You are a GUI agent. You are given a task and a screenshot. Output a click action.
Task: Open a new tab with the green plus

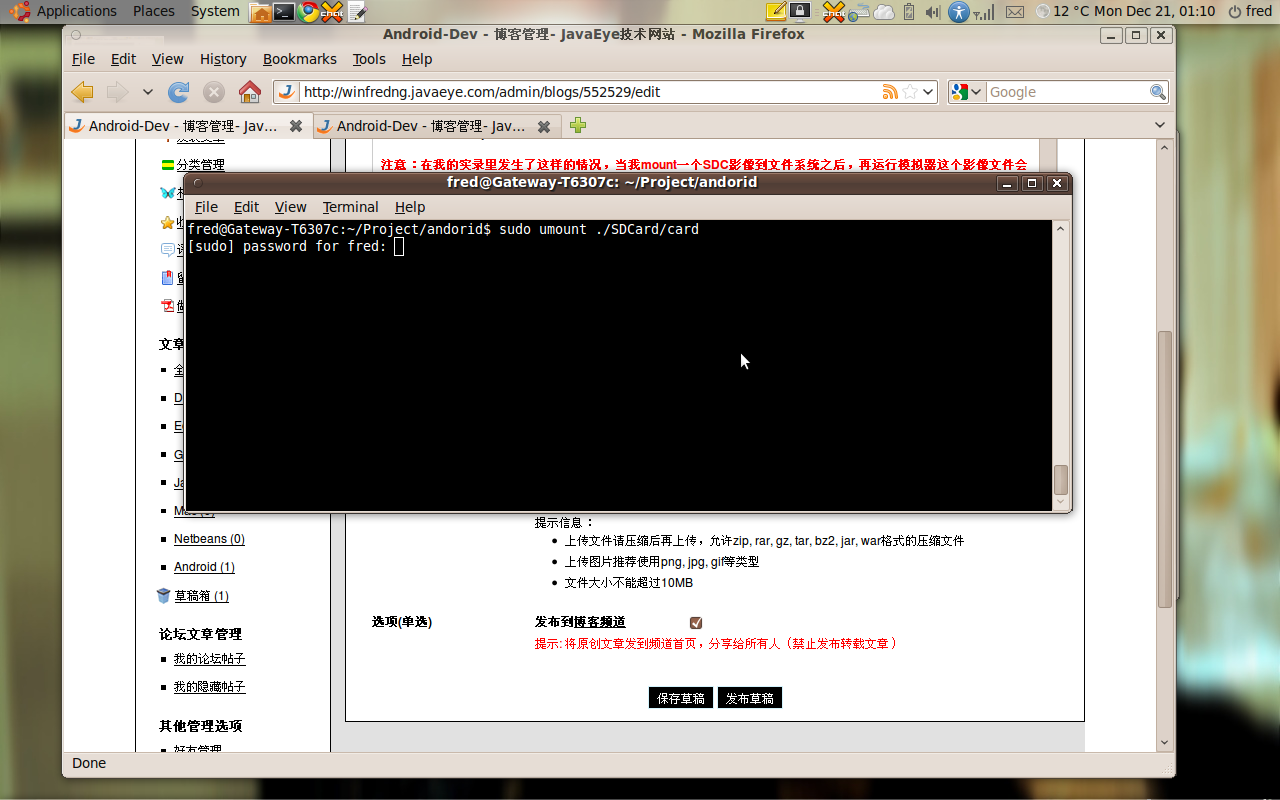577,125
